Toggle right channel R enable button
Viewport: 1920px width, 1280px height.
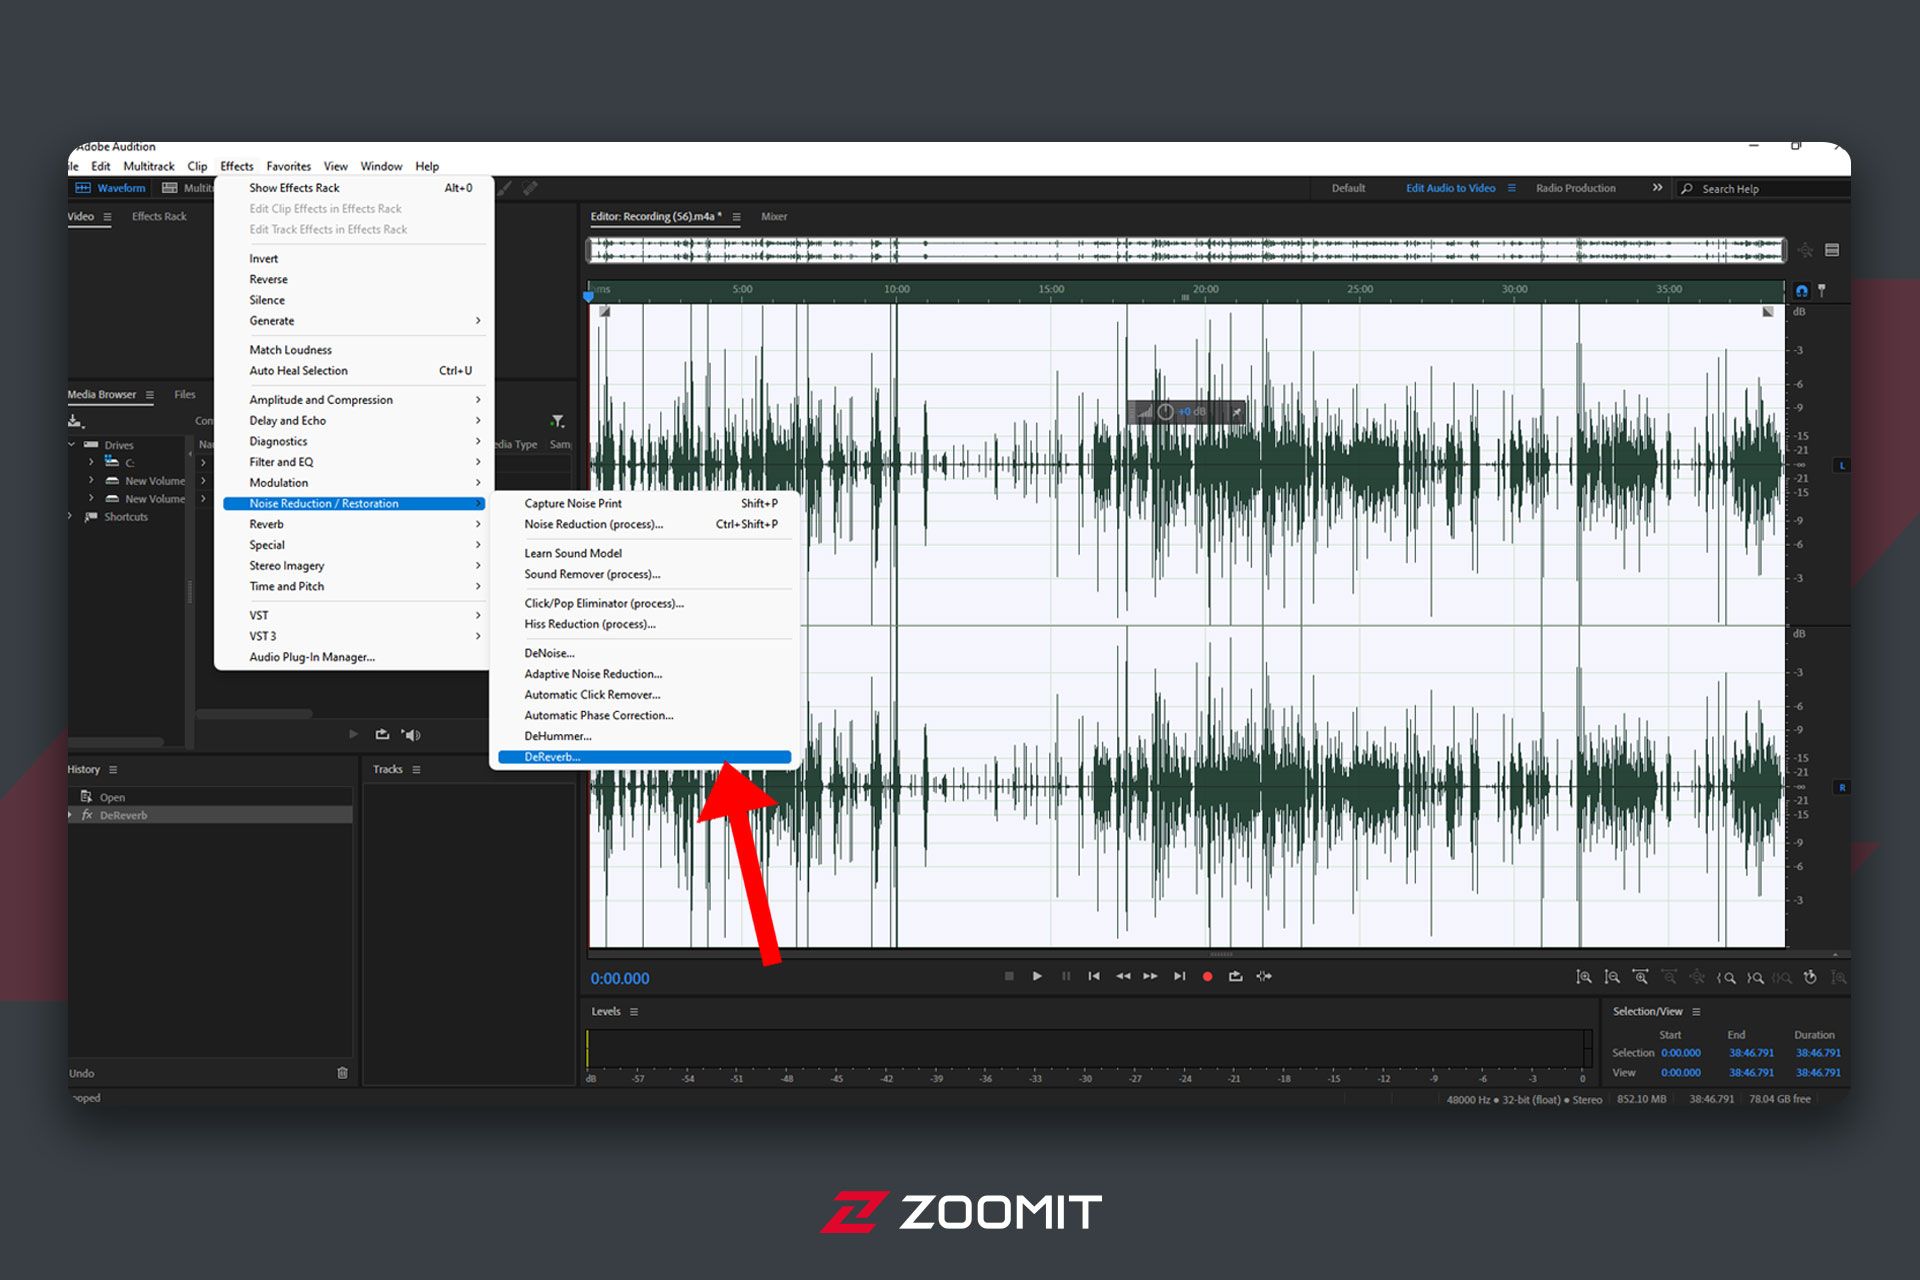pyautogui.click(x=1841, y=788)
